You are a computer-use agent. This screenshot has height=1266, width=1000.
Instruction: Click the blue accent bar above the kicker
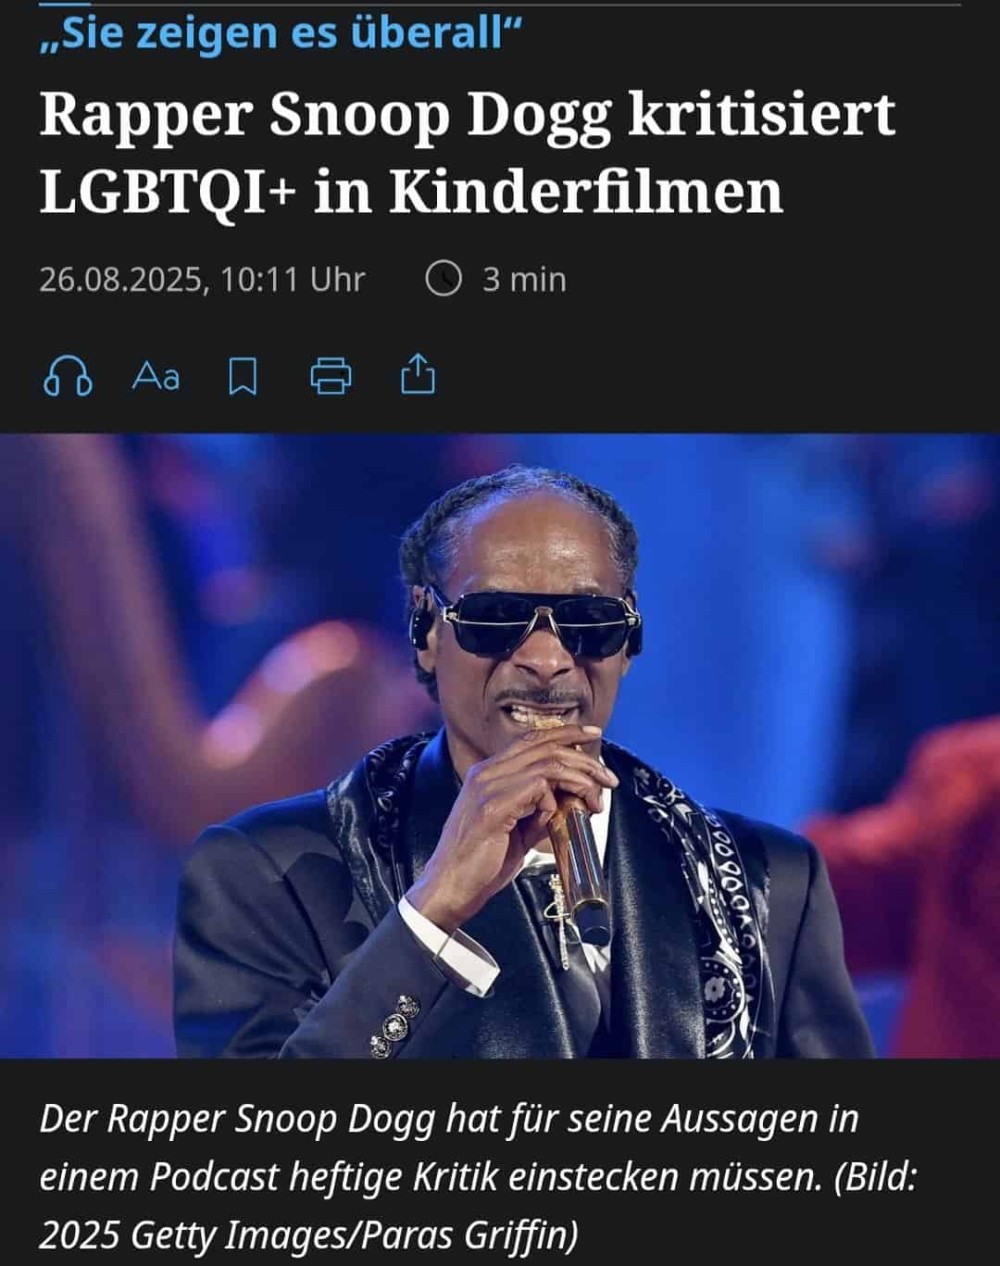(64, 3)
